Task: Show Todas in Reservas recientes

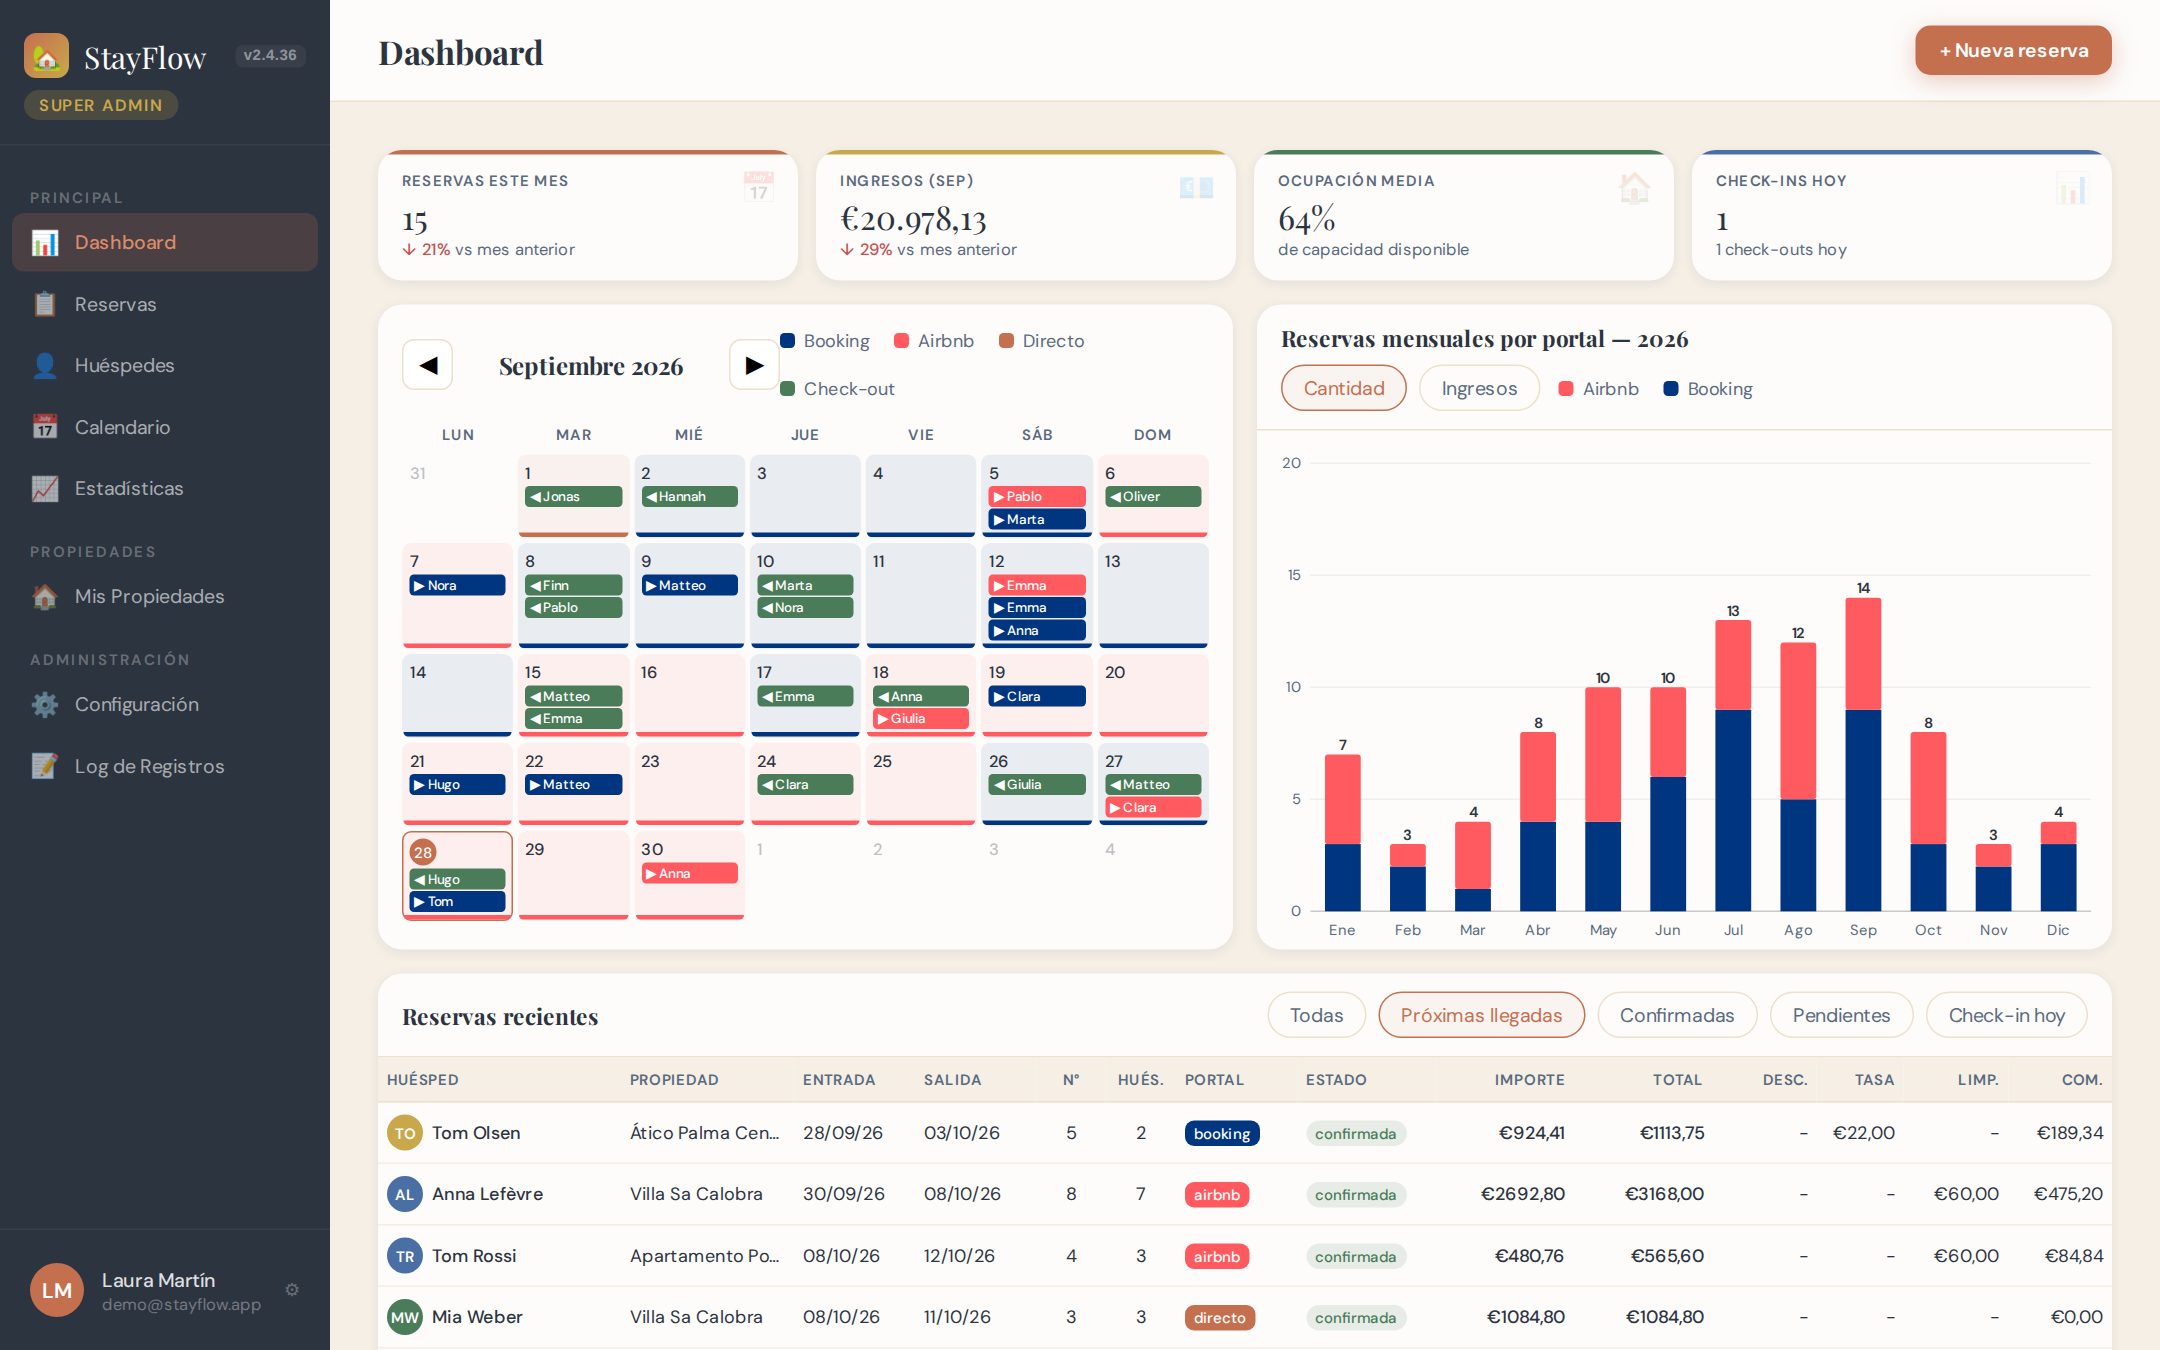Action: (x=1316, y=1015)
